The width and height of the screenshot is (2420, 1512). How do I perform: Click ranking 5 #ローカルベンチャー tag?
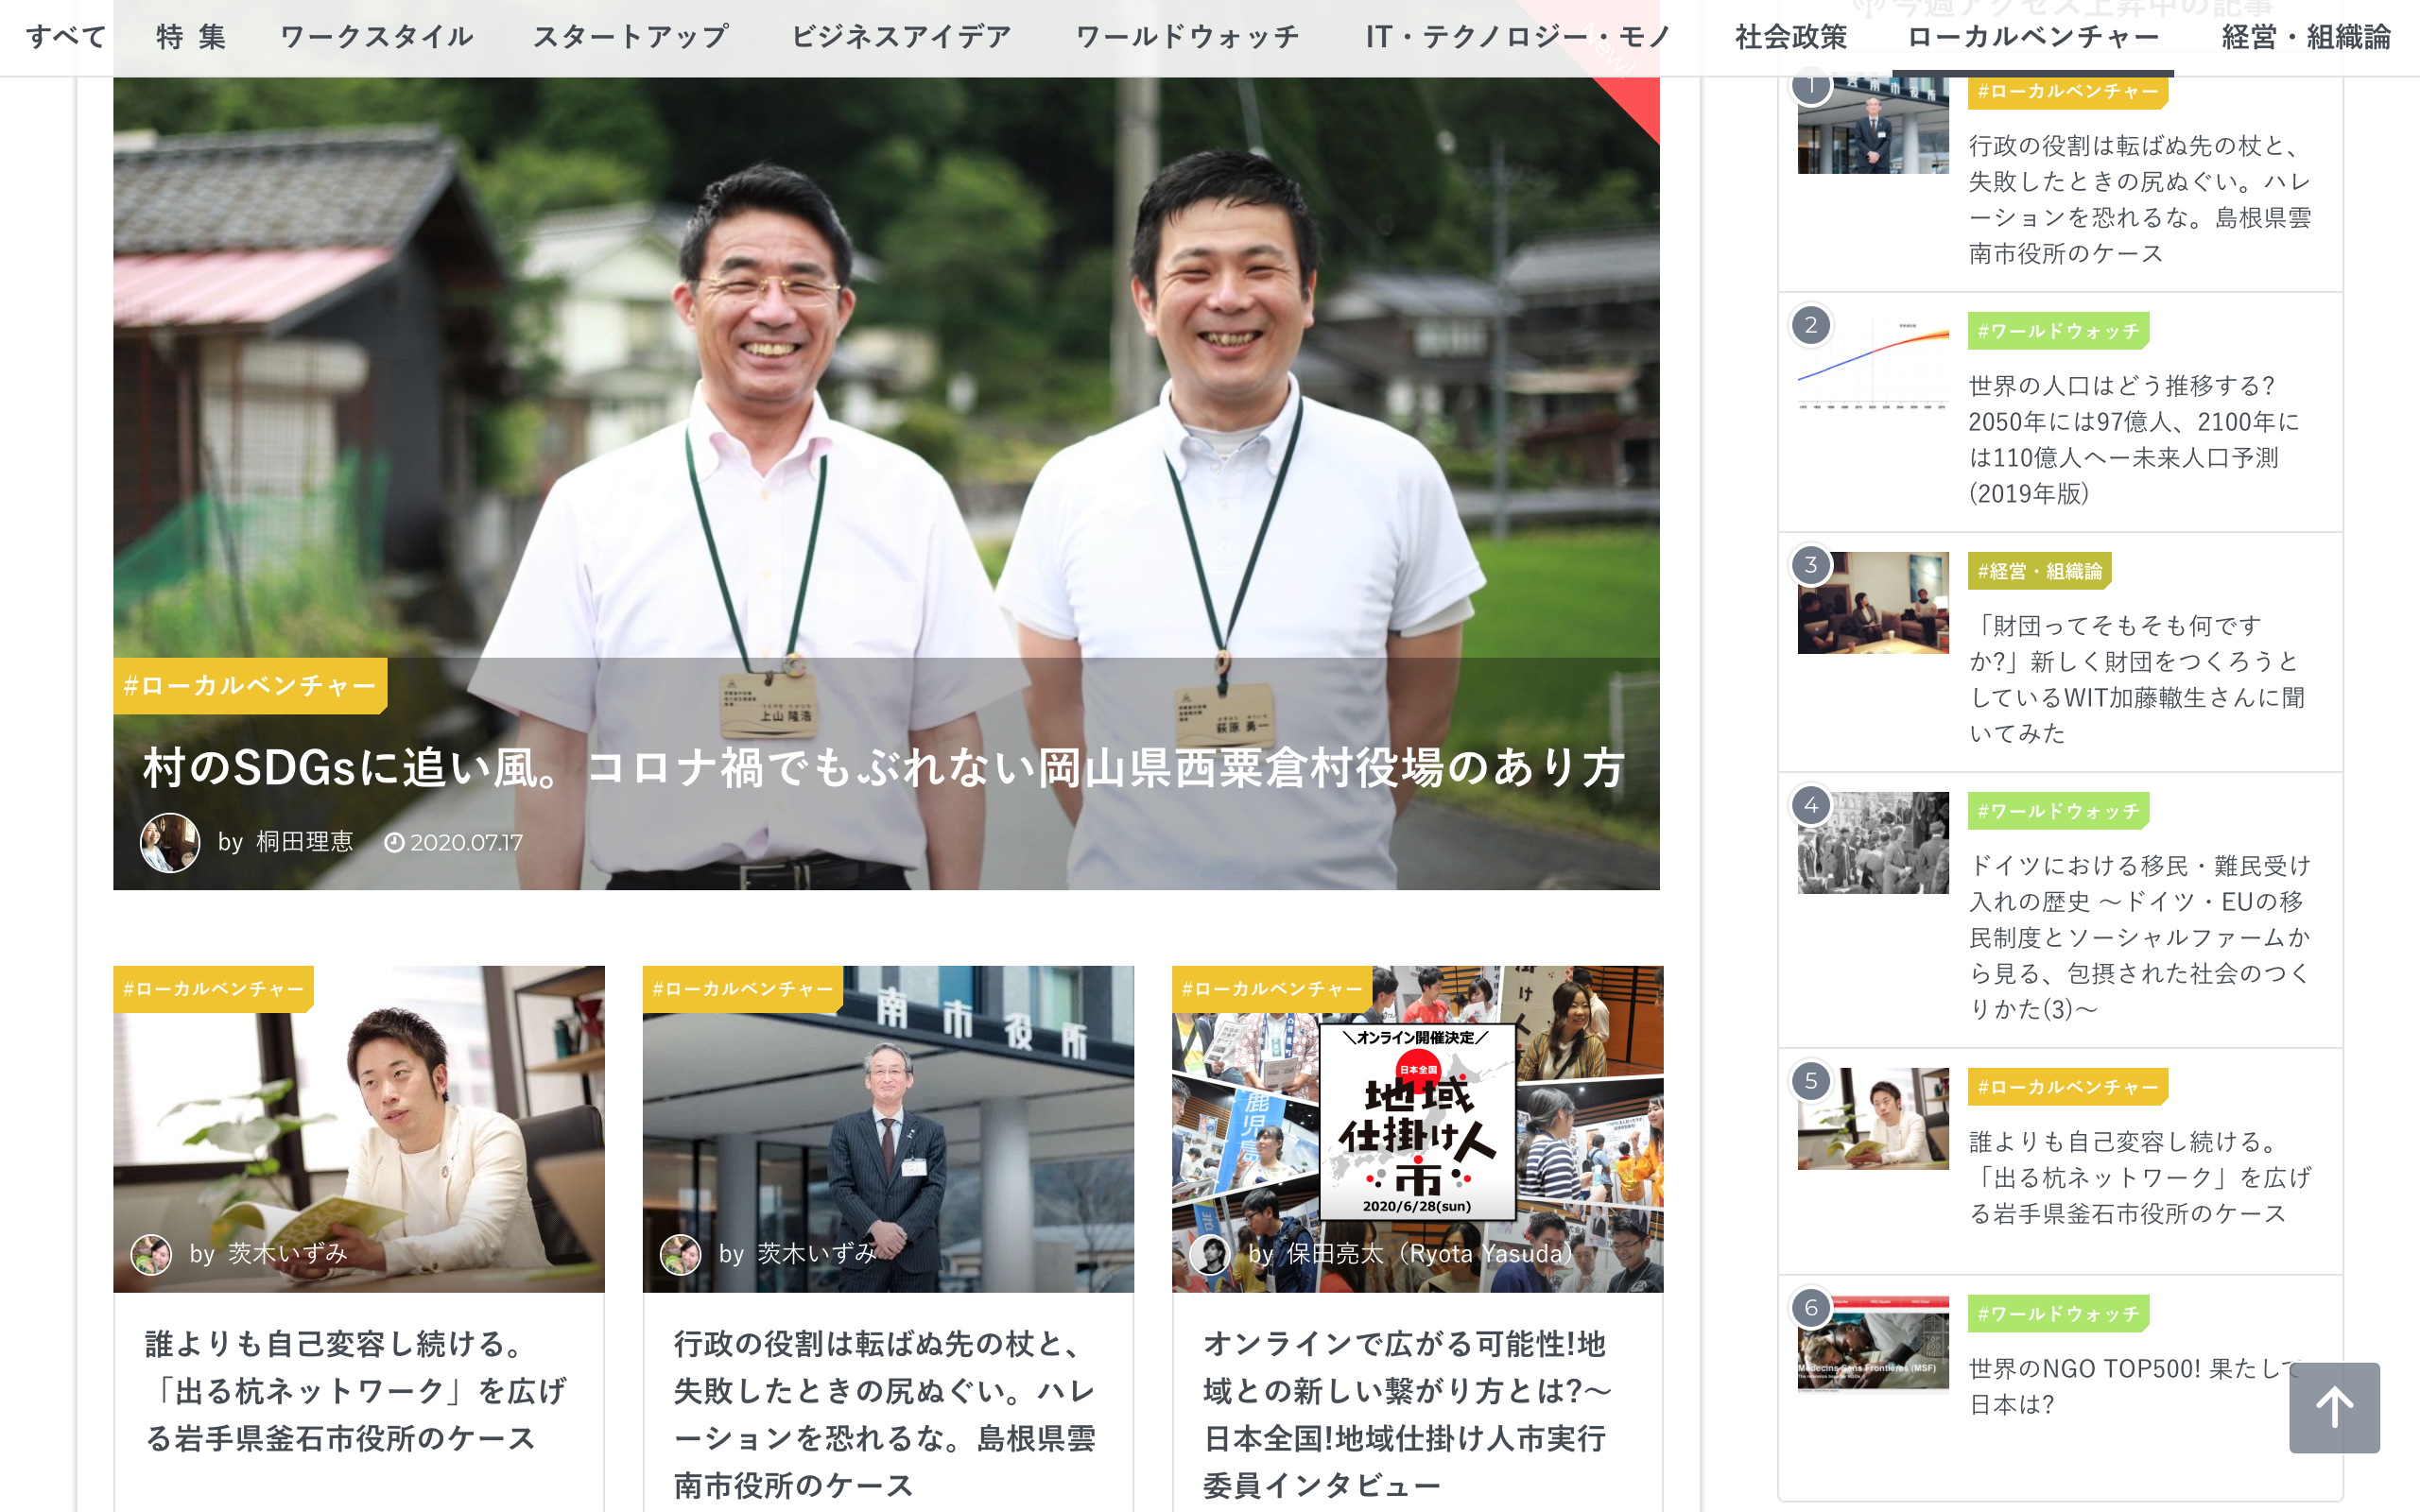pyautogui.click(x=2067, y=1087)
